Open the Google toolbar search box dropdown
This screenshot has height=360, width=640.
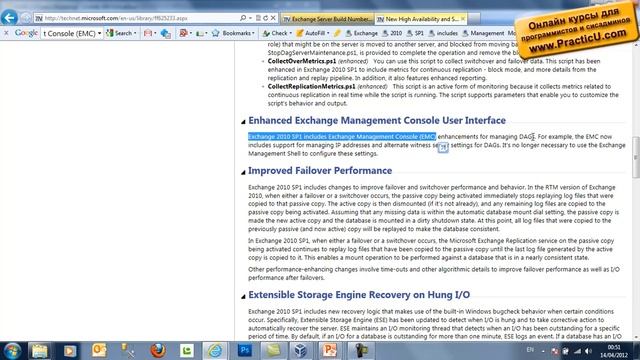point(99,33)
